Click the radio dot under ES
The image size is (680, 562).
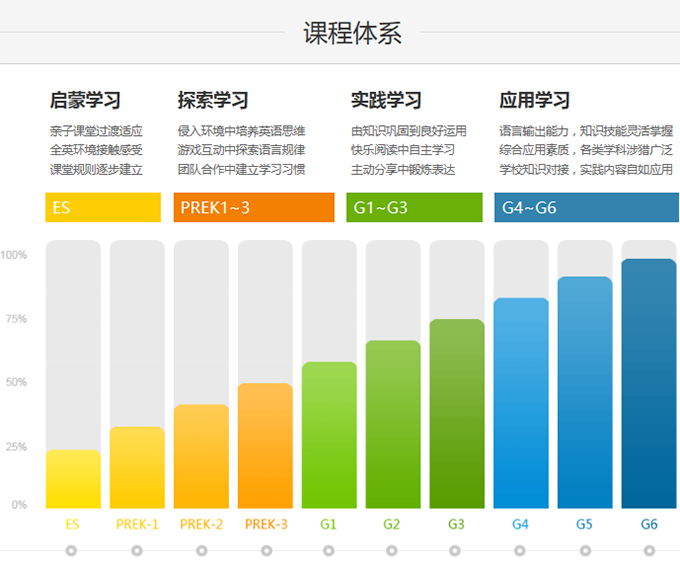tap(73, 550)
